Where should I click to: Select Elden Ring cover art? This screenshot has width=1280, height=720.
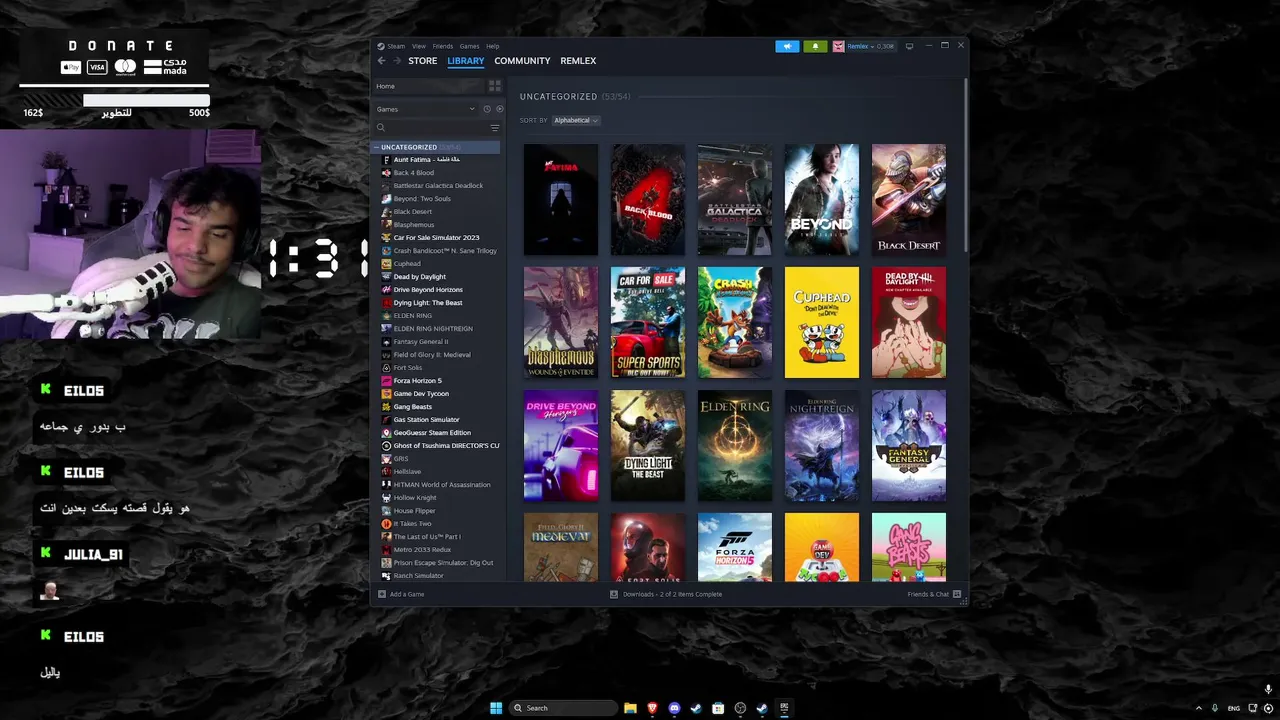(735, 446)
